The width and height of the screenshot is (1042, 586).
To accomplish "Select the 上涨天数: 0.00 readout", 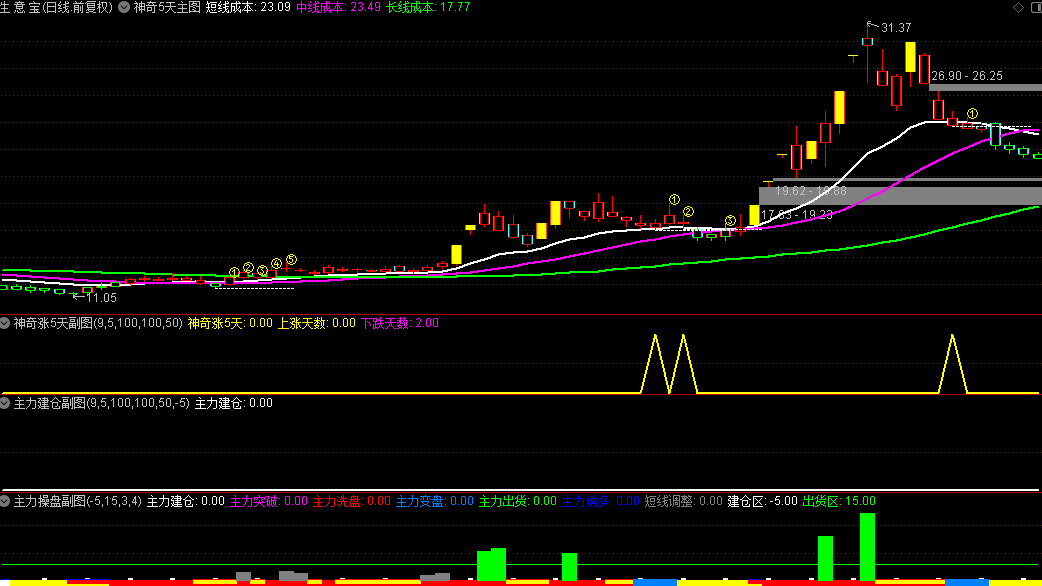I will point(316,323).
